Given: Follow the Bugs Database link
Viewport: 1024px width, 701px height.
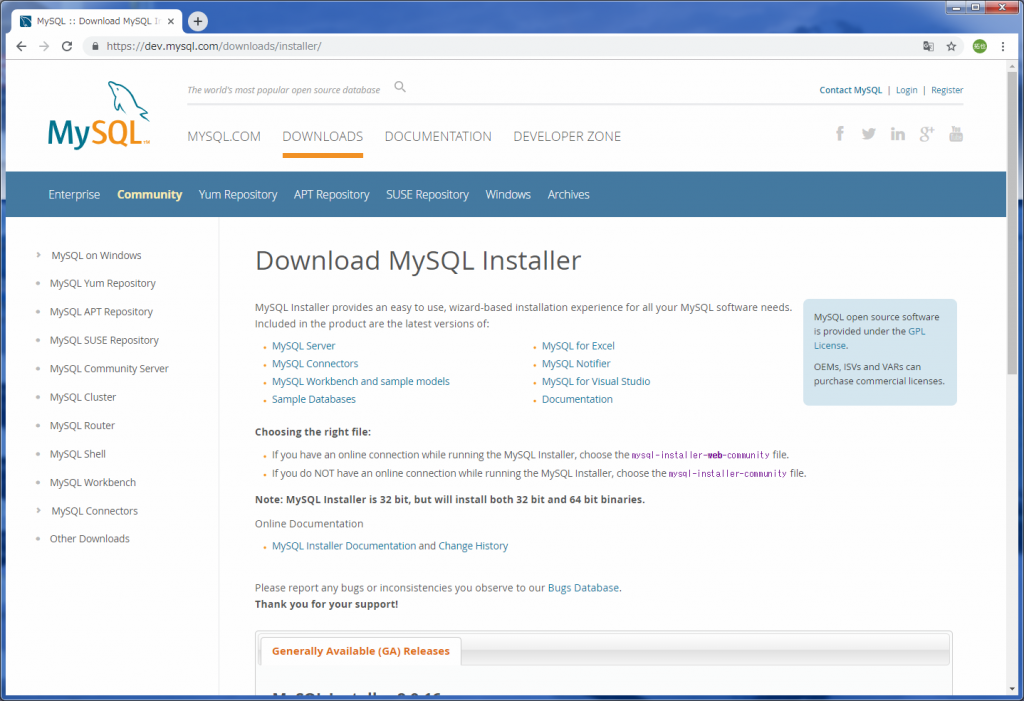Looking at the screenshot, I should tap(583, 588).
